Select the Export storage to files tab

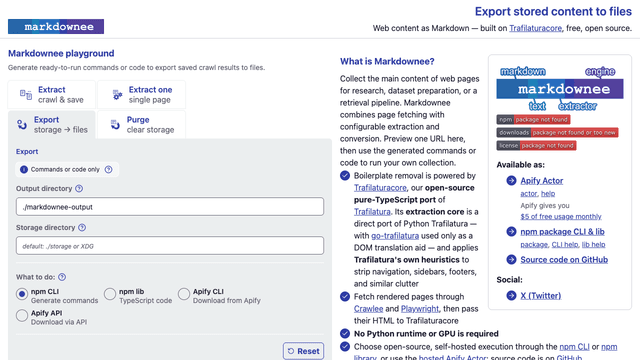coord(52,124)
